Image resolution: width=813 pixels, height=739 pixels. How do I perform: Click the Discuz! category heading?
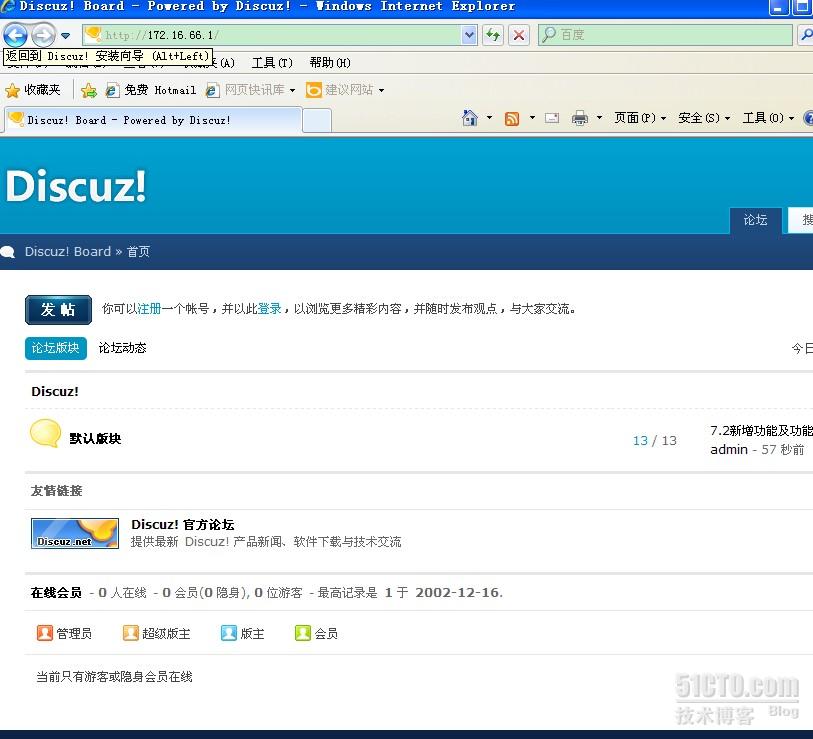pyautogui.click(x=55, y=392)
